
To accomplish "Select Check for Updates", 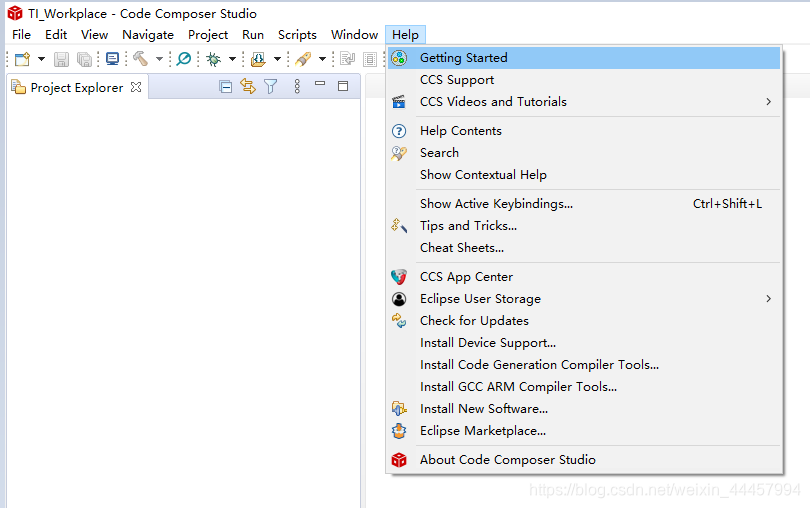I will coord(583,320).
